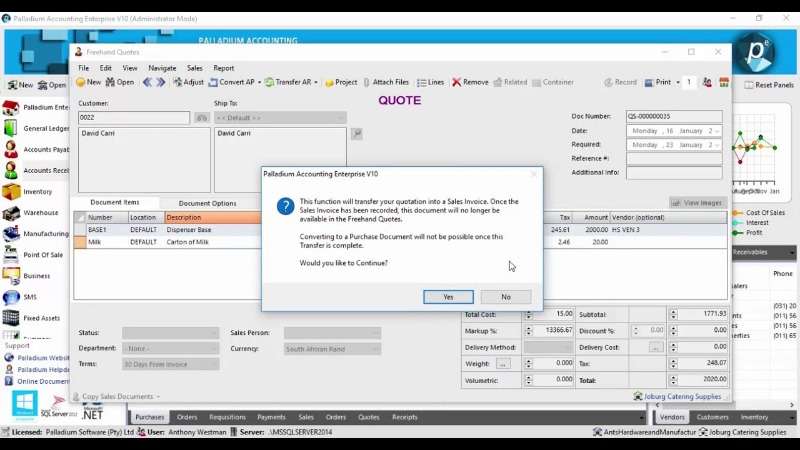Open the Navigate menu
The height and width of the screenshot is (450, 800).
(162, 68)
